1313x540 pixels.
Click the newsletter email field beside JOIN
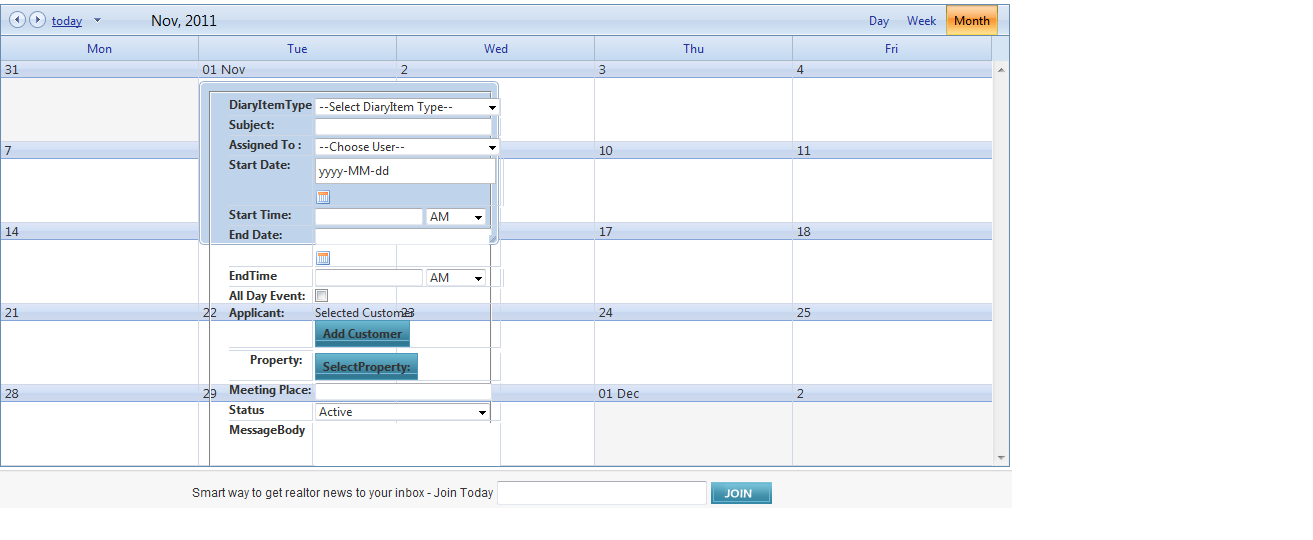[602, 493]
